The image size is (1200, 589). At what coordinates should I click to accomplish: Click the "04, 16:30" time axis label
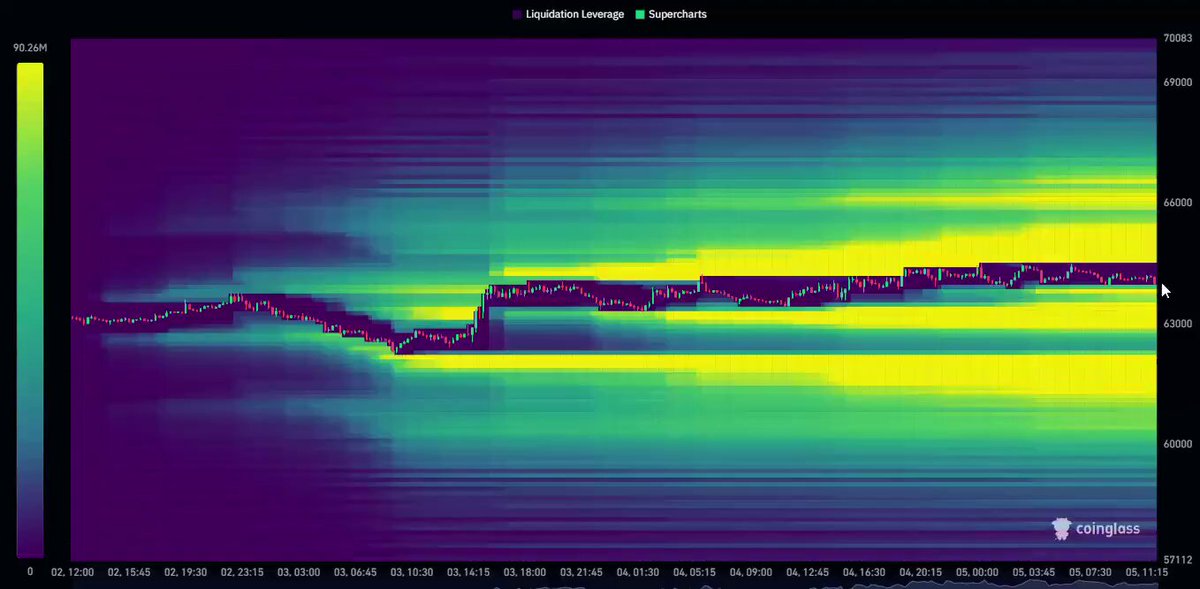(x=864, y=573)
